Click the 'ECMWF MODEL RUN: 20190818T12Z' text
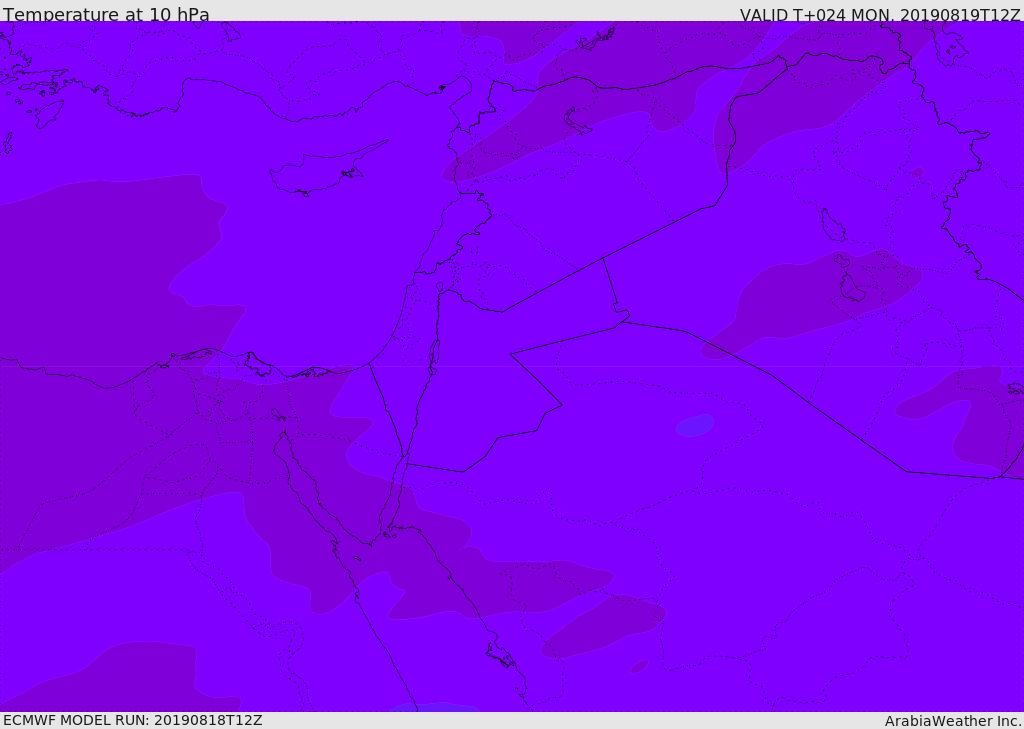Screen dimensions: 1024x729 coord(133,720)
